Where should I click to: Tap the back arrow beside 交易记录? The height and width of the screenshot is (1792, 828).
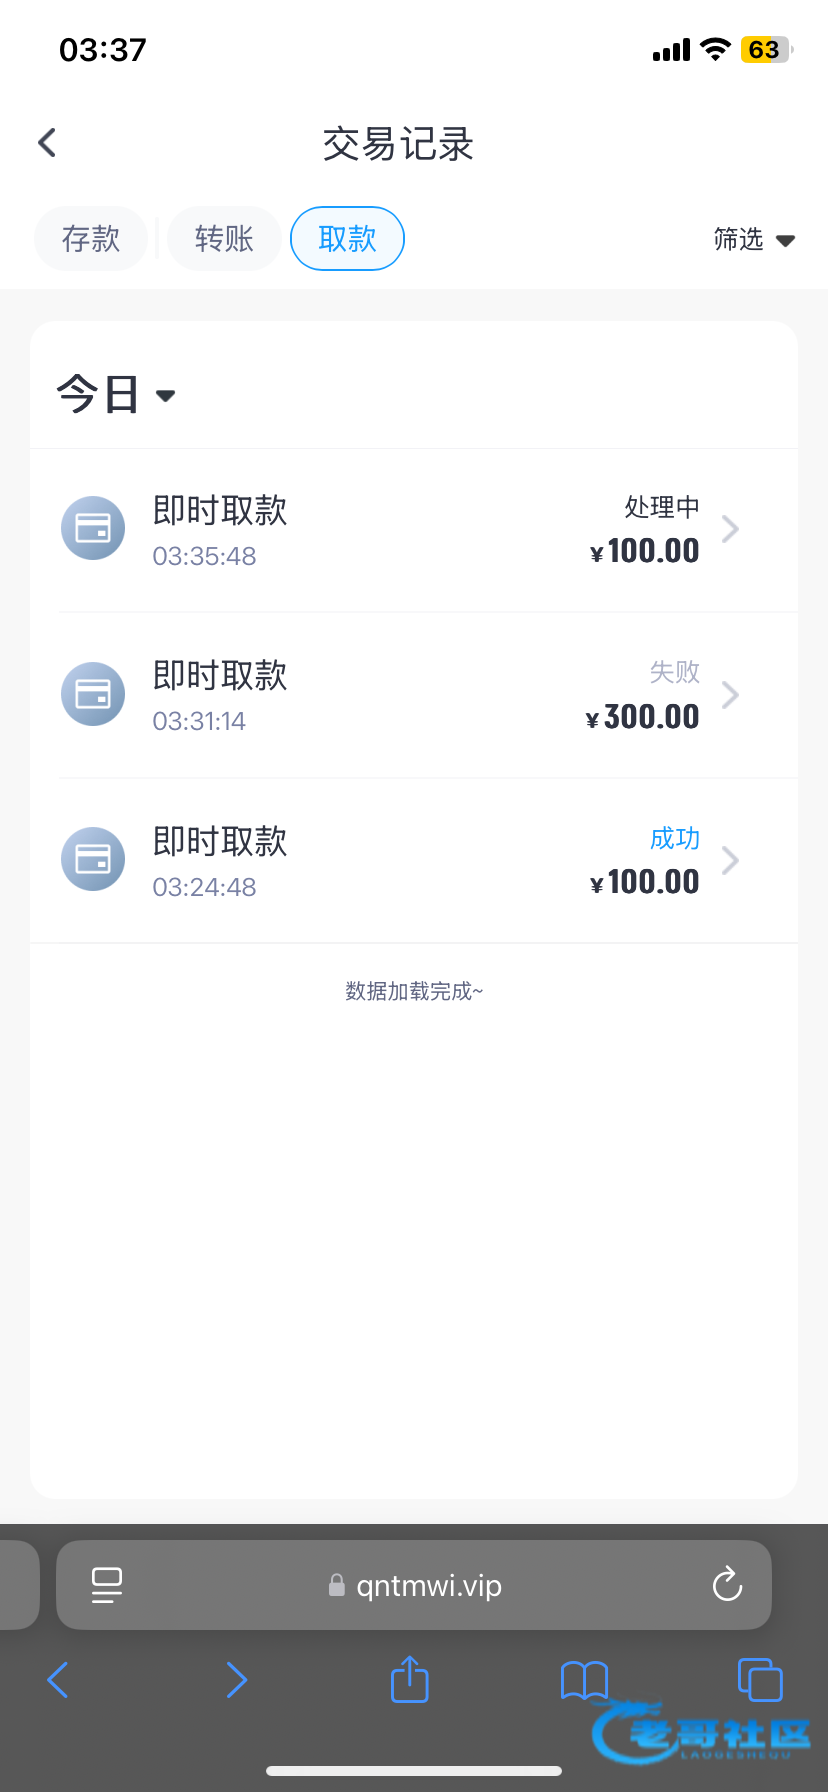click(x=47, y=143)
